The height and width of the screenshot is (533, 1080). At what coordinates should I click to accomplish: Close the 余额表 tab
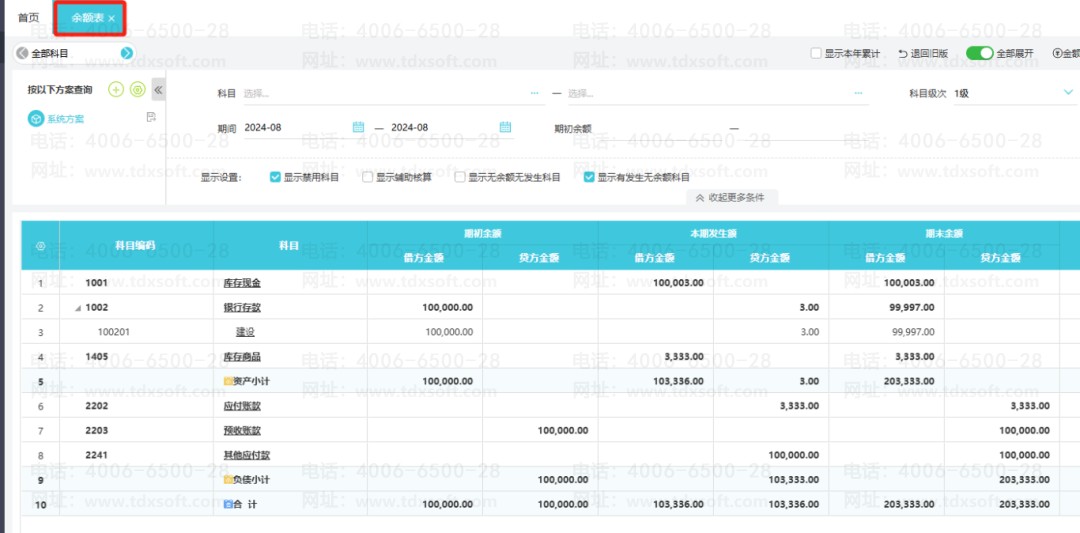click(x=112, y=18)
